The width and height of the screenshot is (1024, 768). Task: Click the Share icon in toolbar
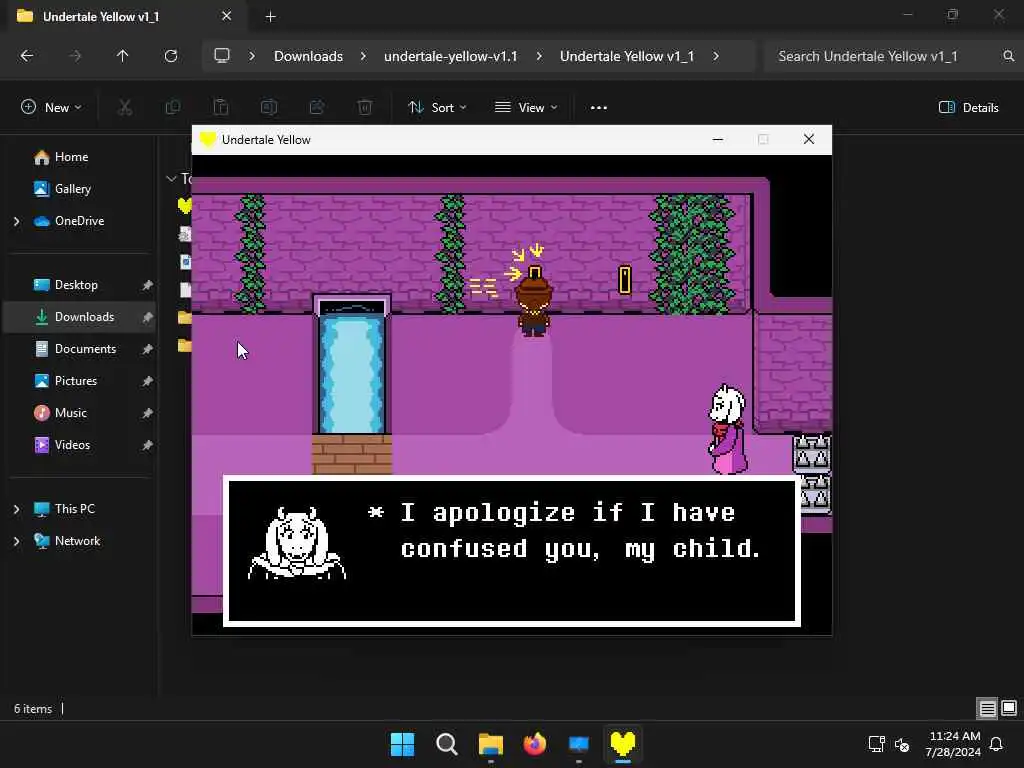tap(317, 107)
